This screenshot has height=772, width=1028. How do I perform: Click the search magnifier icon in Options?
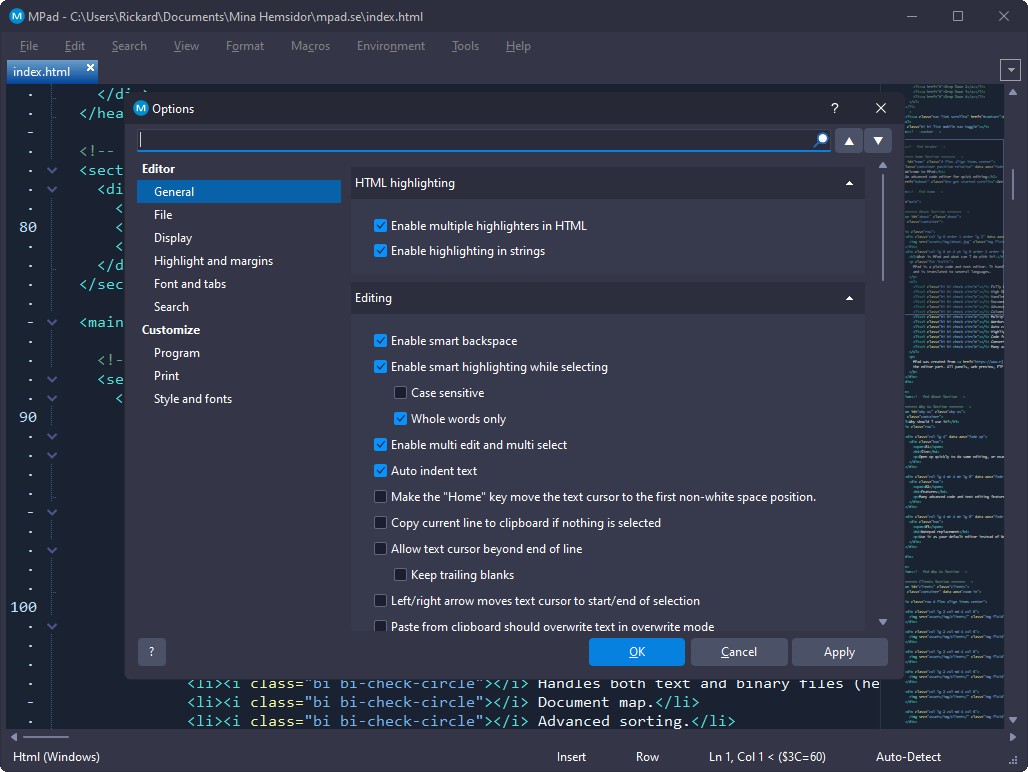click(x=821, y=141)
